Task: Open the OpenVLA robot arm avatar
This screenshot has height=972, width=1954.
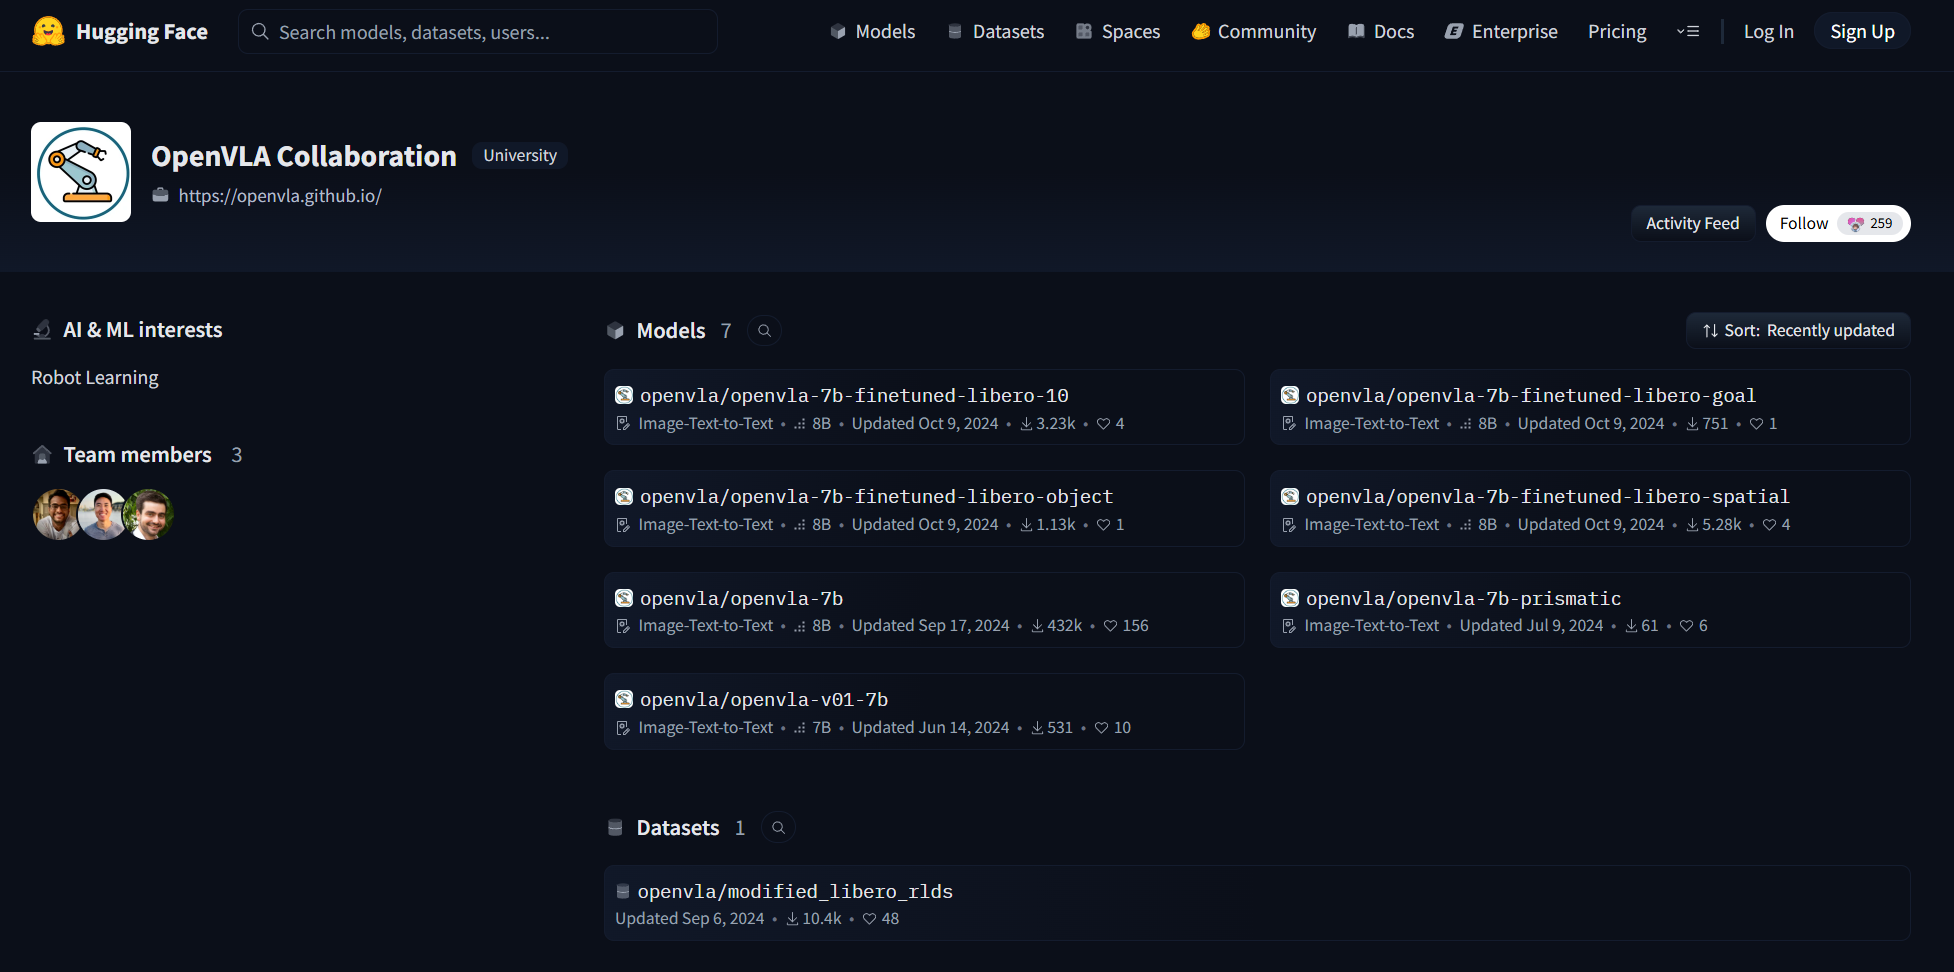Action: tap(81, 172)
